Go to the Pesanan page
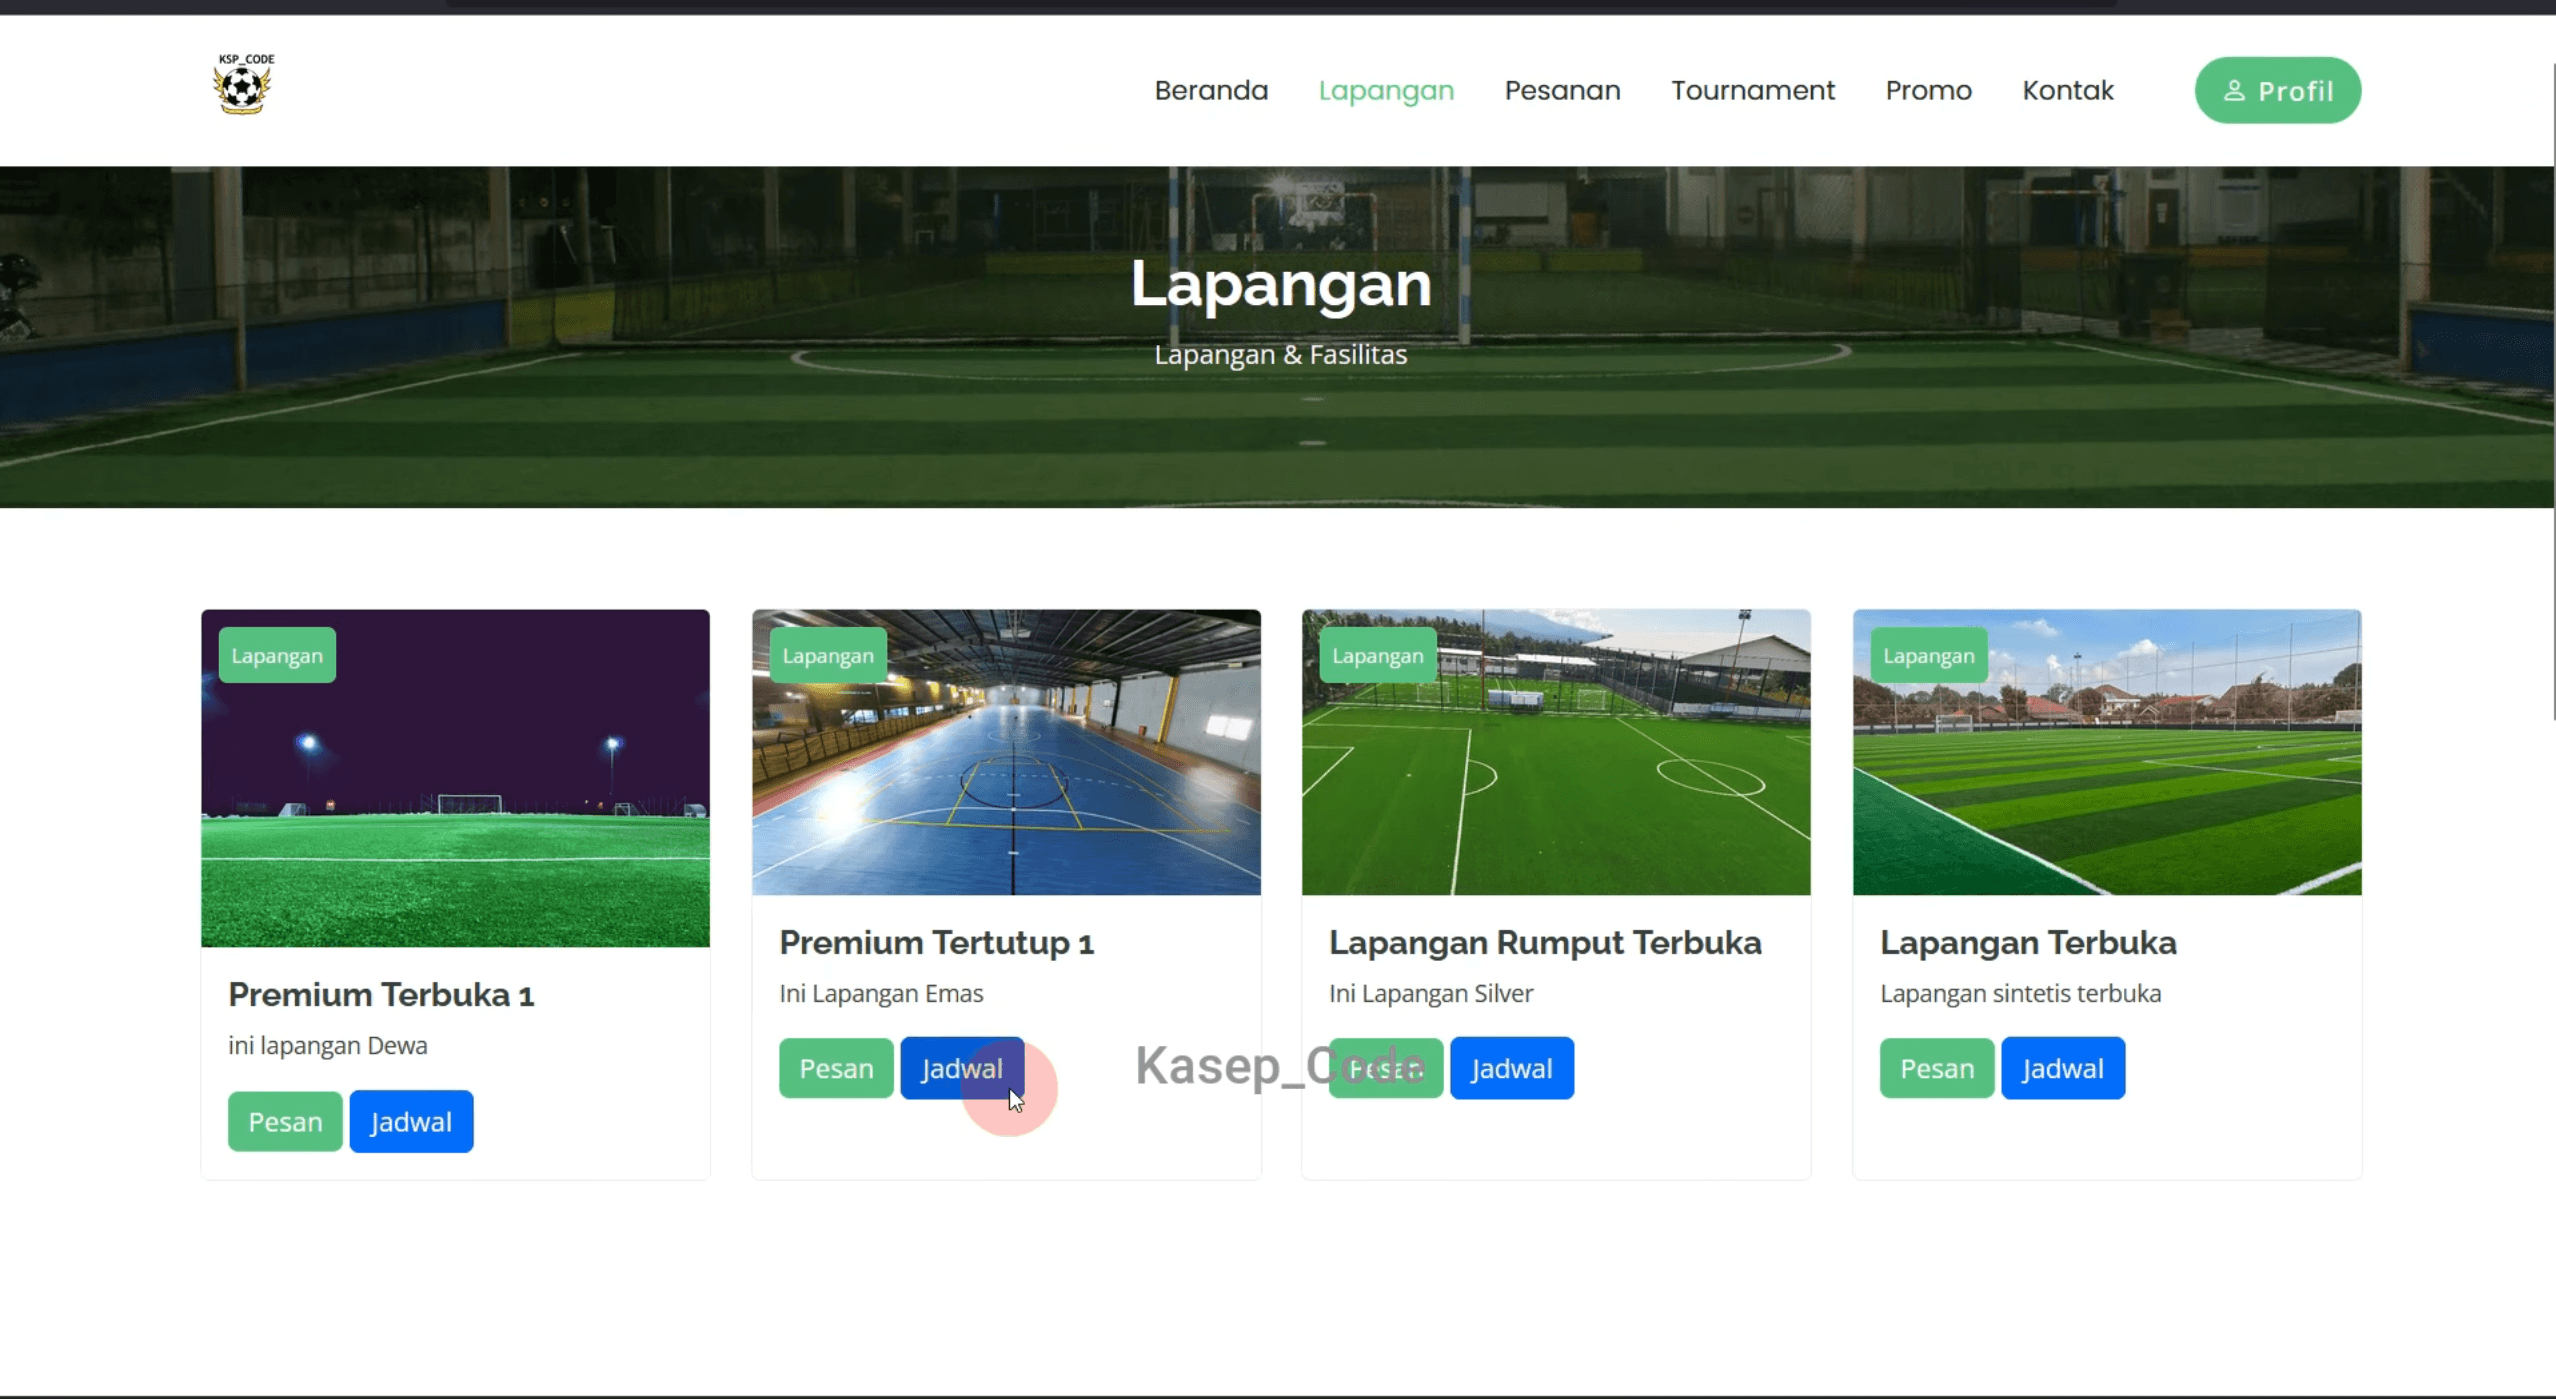 pos(1562,90)
